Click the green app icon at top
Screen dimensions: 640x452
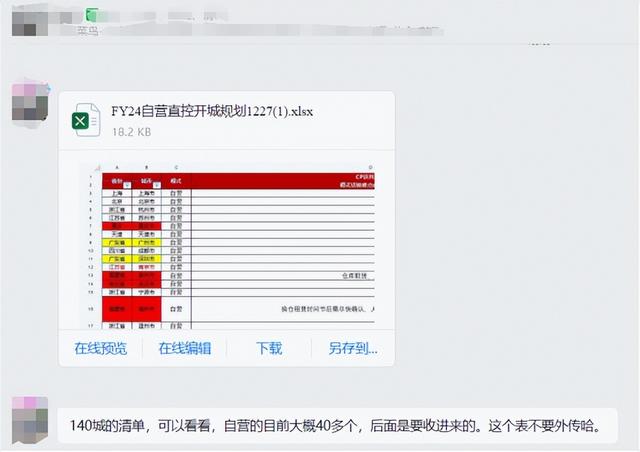tap(93, 15)
